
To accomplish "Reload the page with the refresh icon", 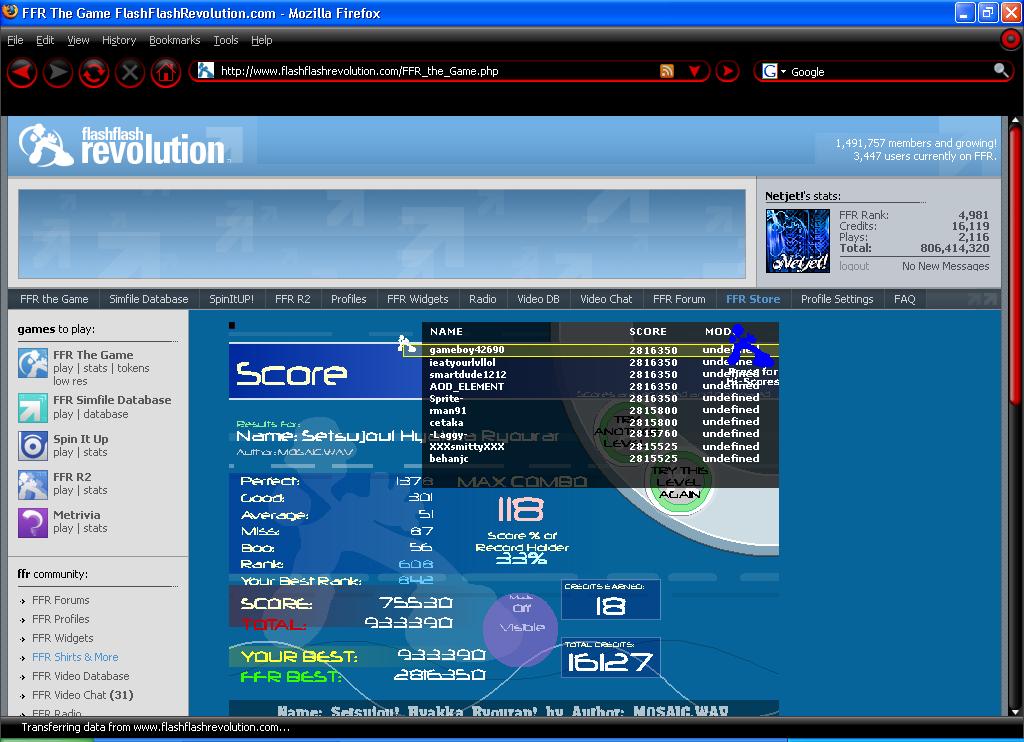I will tap(93, 72).
